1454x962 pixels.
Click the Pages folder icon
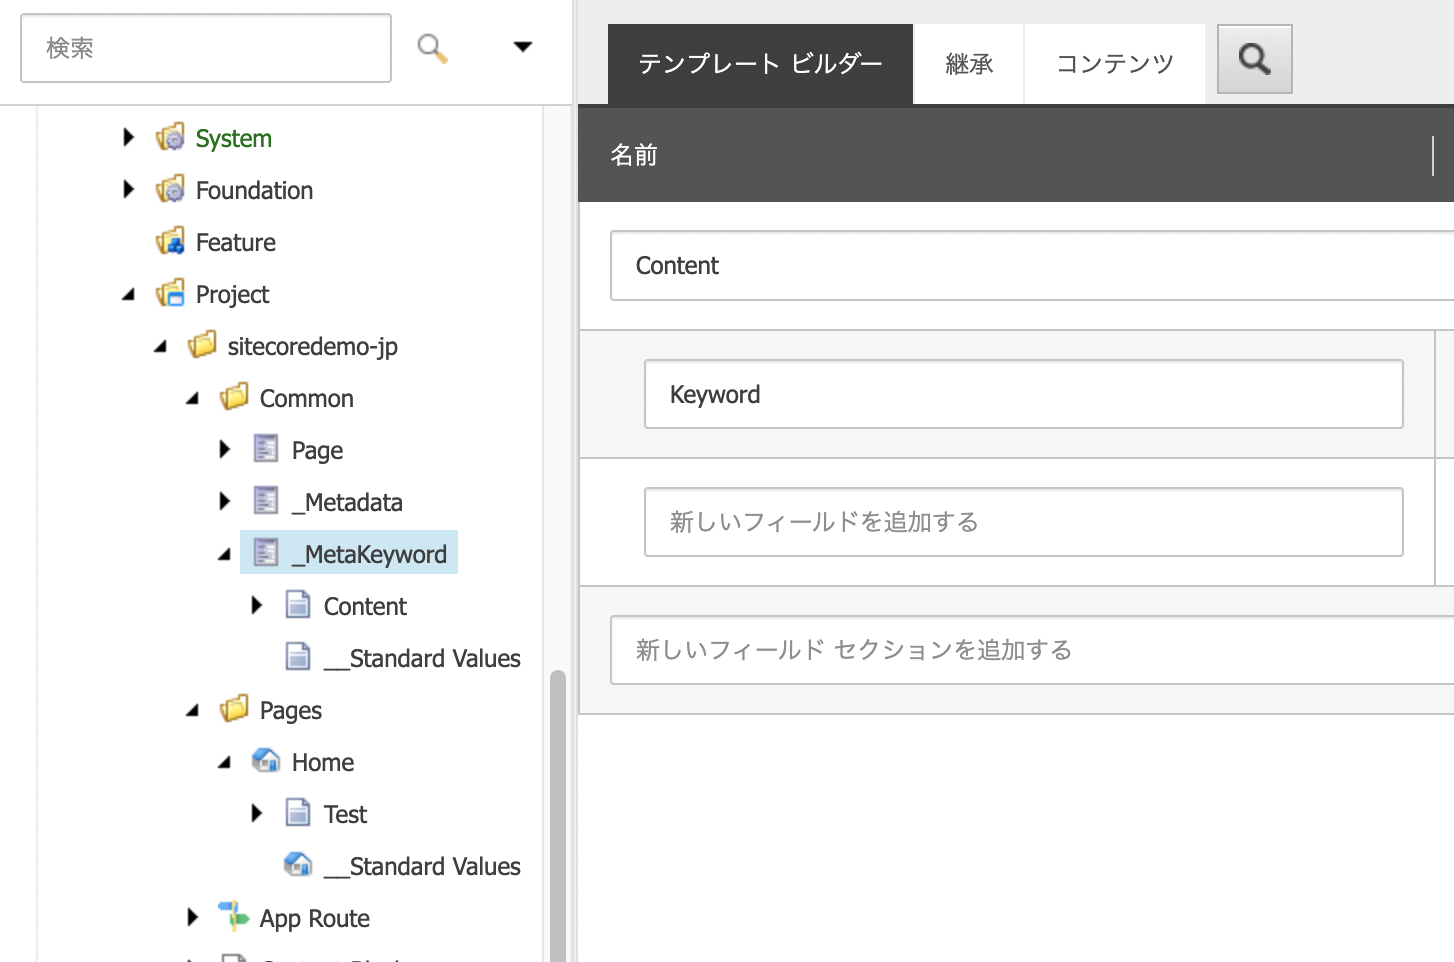pos(235,709)
